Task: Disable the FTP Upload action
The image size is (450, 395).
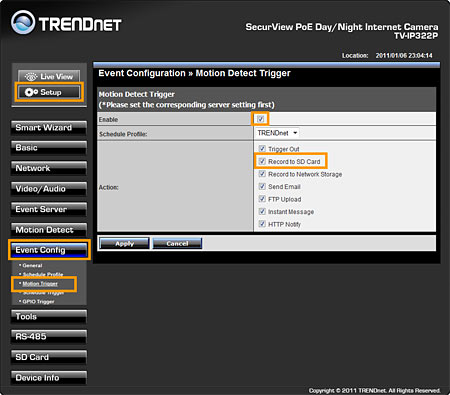Action: pos(262,199)
